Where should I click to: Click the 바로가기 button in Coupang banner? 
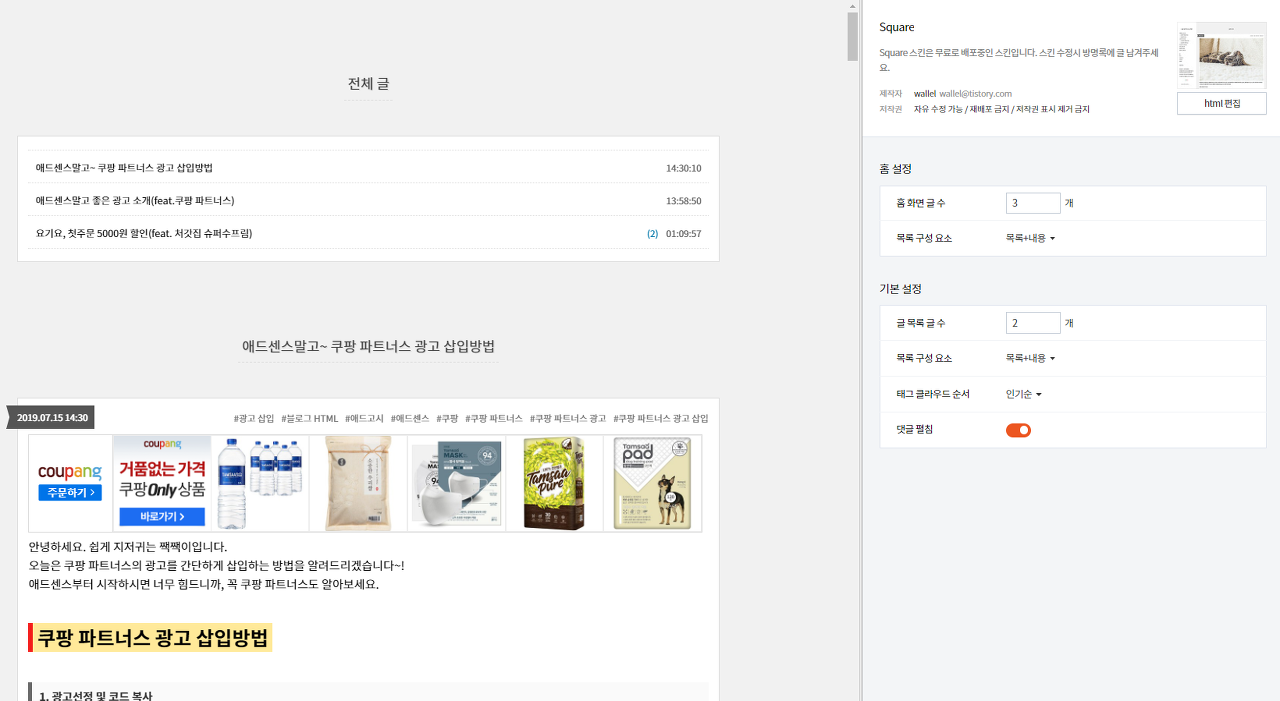coord(162,516)
